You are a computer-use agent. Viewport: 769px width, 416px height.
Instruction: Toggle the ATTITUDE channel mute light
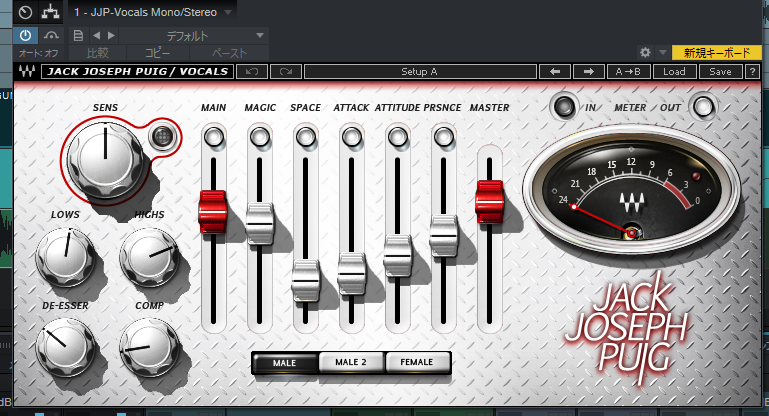click(398, 137)
